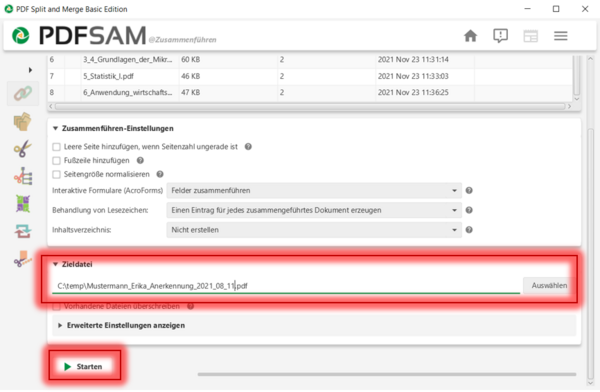Screen dimensions: 600x392
Task: Enable 'Leere Seite hinzufügen' checkbox
Action: click(x=56, y=147)
